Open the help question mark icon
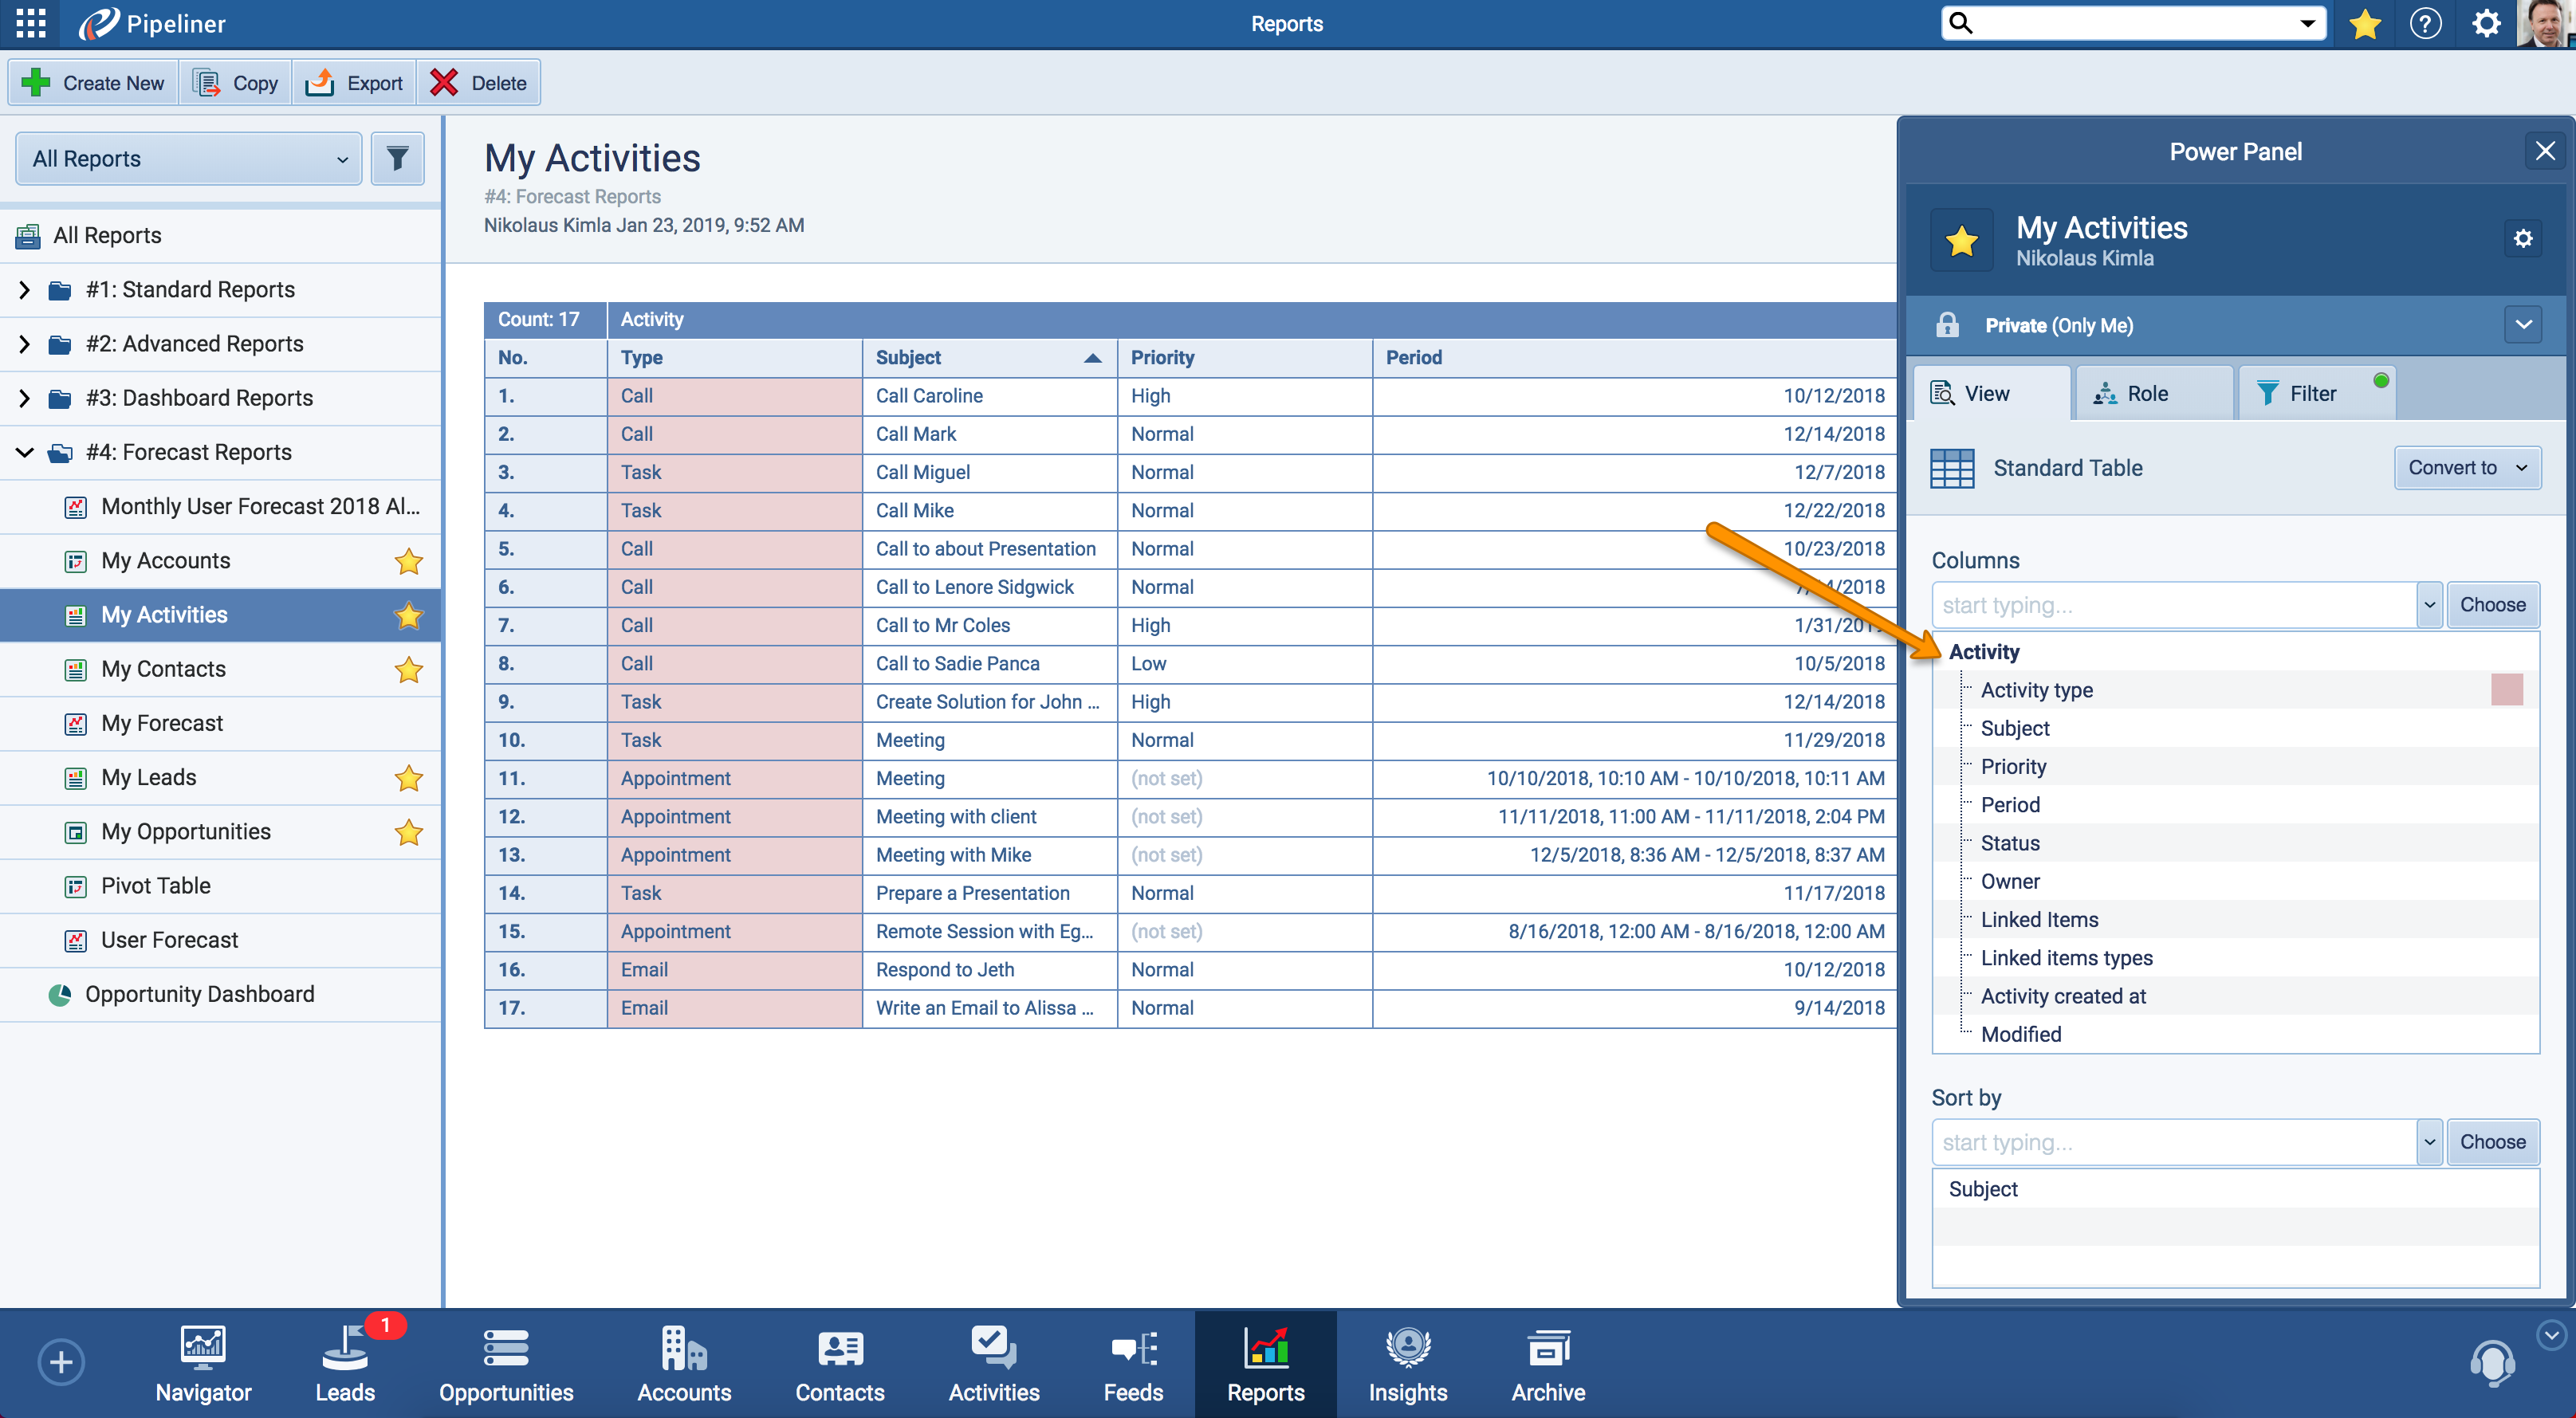The height and width of the screenshot is (1418, 2576). coord(2425,23)
